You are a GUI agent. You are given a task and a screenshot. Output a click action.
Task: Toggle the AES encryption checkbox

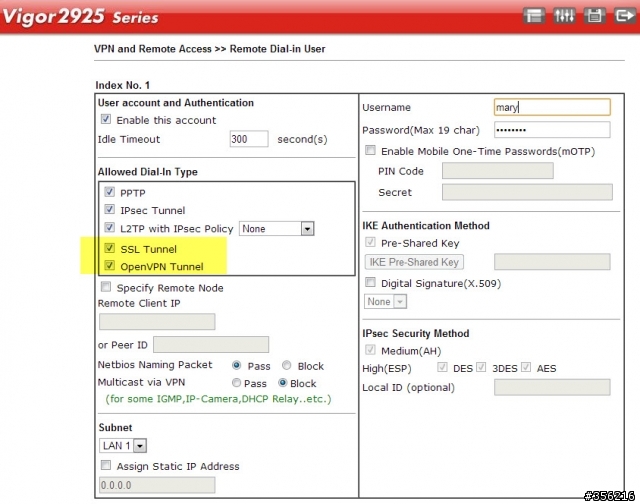[526, 367]
